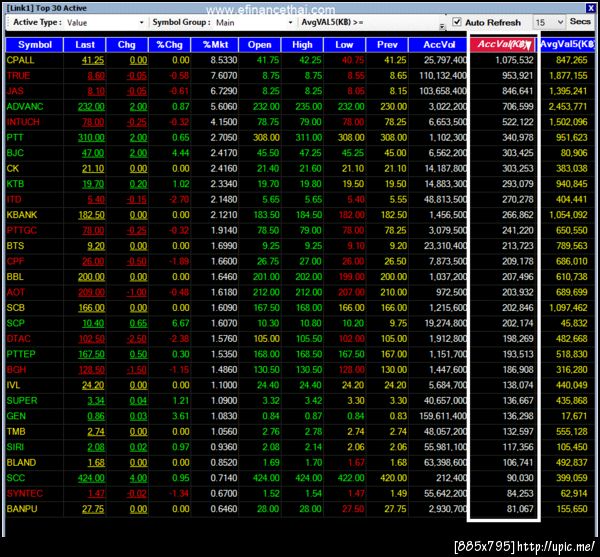Click DTAC change value -2.50
Screen dimensions: 600x557
coord(137,339)
